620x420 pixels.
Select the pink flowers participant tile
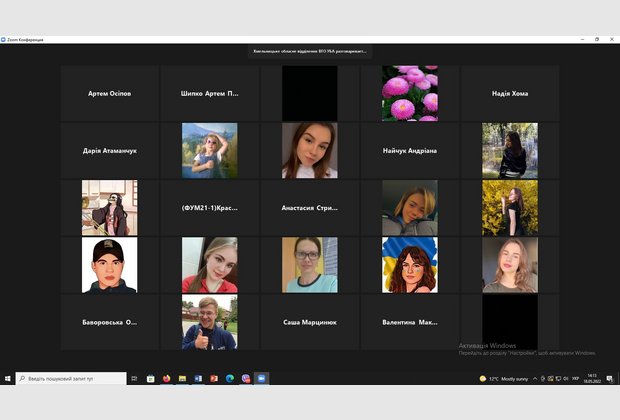tap(409, 94)
